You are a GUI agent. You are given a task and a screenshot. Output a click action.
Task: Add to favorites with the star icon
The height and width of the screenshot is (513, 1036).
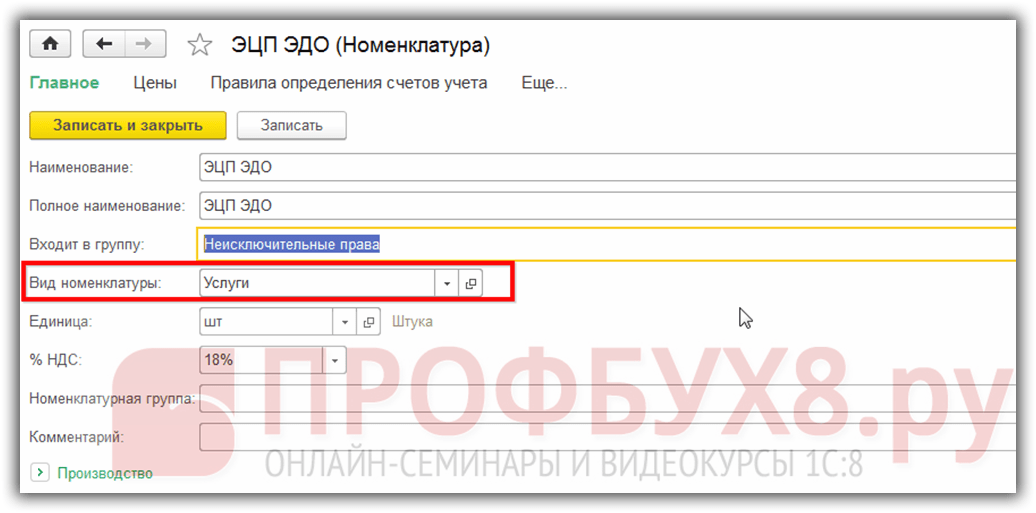200,45
